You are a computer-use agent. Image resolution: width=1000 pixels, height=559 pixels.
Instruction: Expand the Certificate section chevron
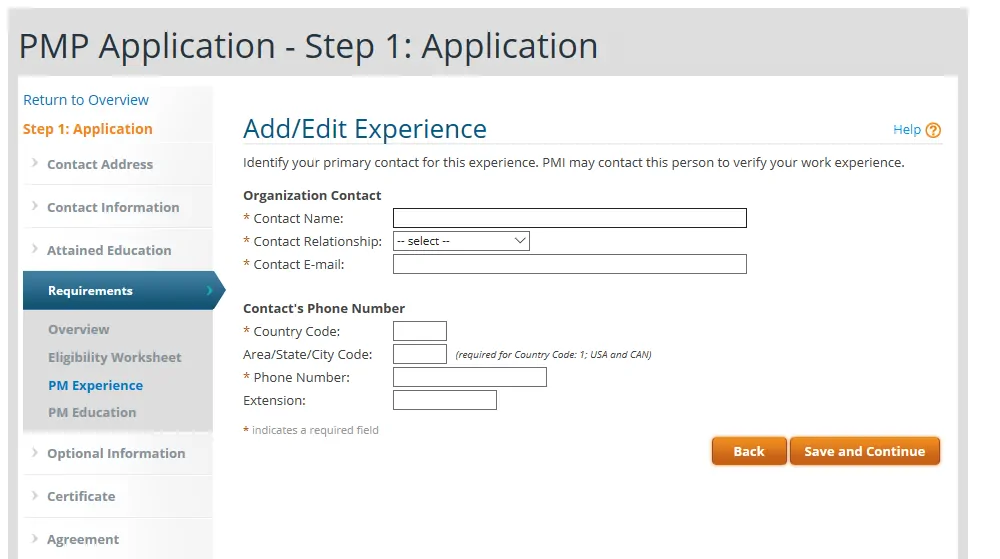pyautogui.click(x=35, y=496)
